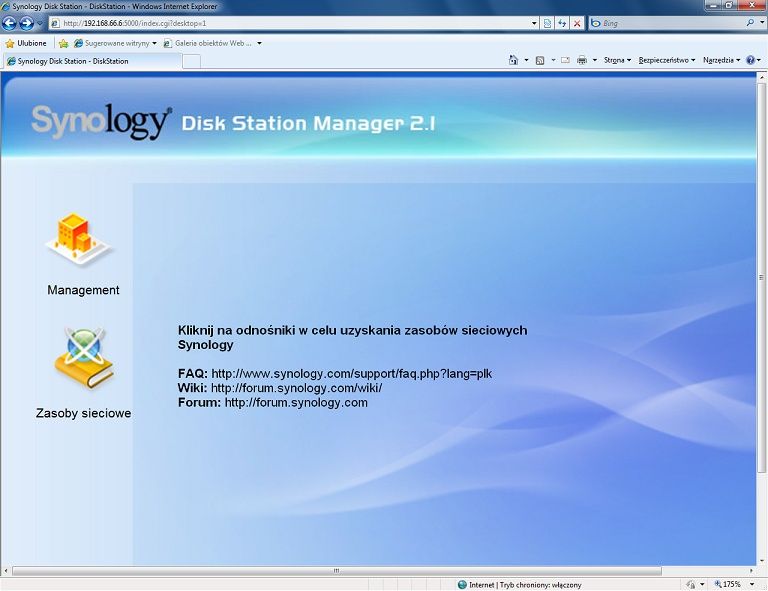
Task: Click the compatibility view icon in address bar
Action: point(548,23)
